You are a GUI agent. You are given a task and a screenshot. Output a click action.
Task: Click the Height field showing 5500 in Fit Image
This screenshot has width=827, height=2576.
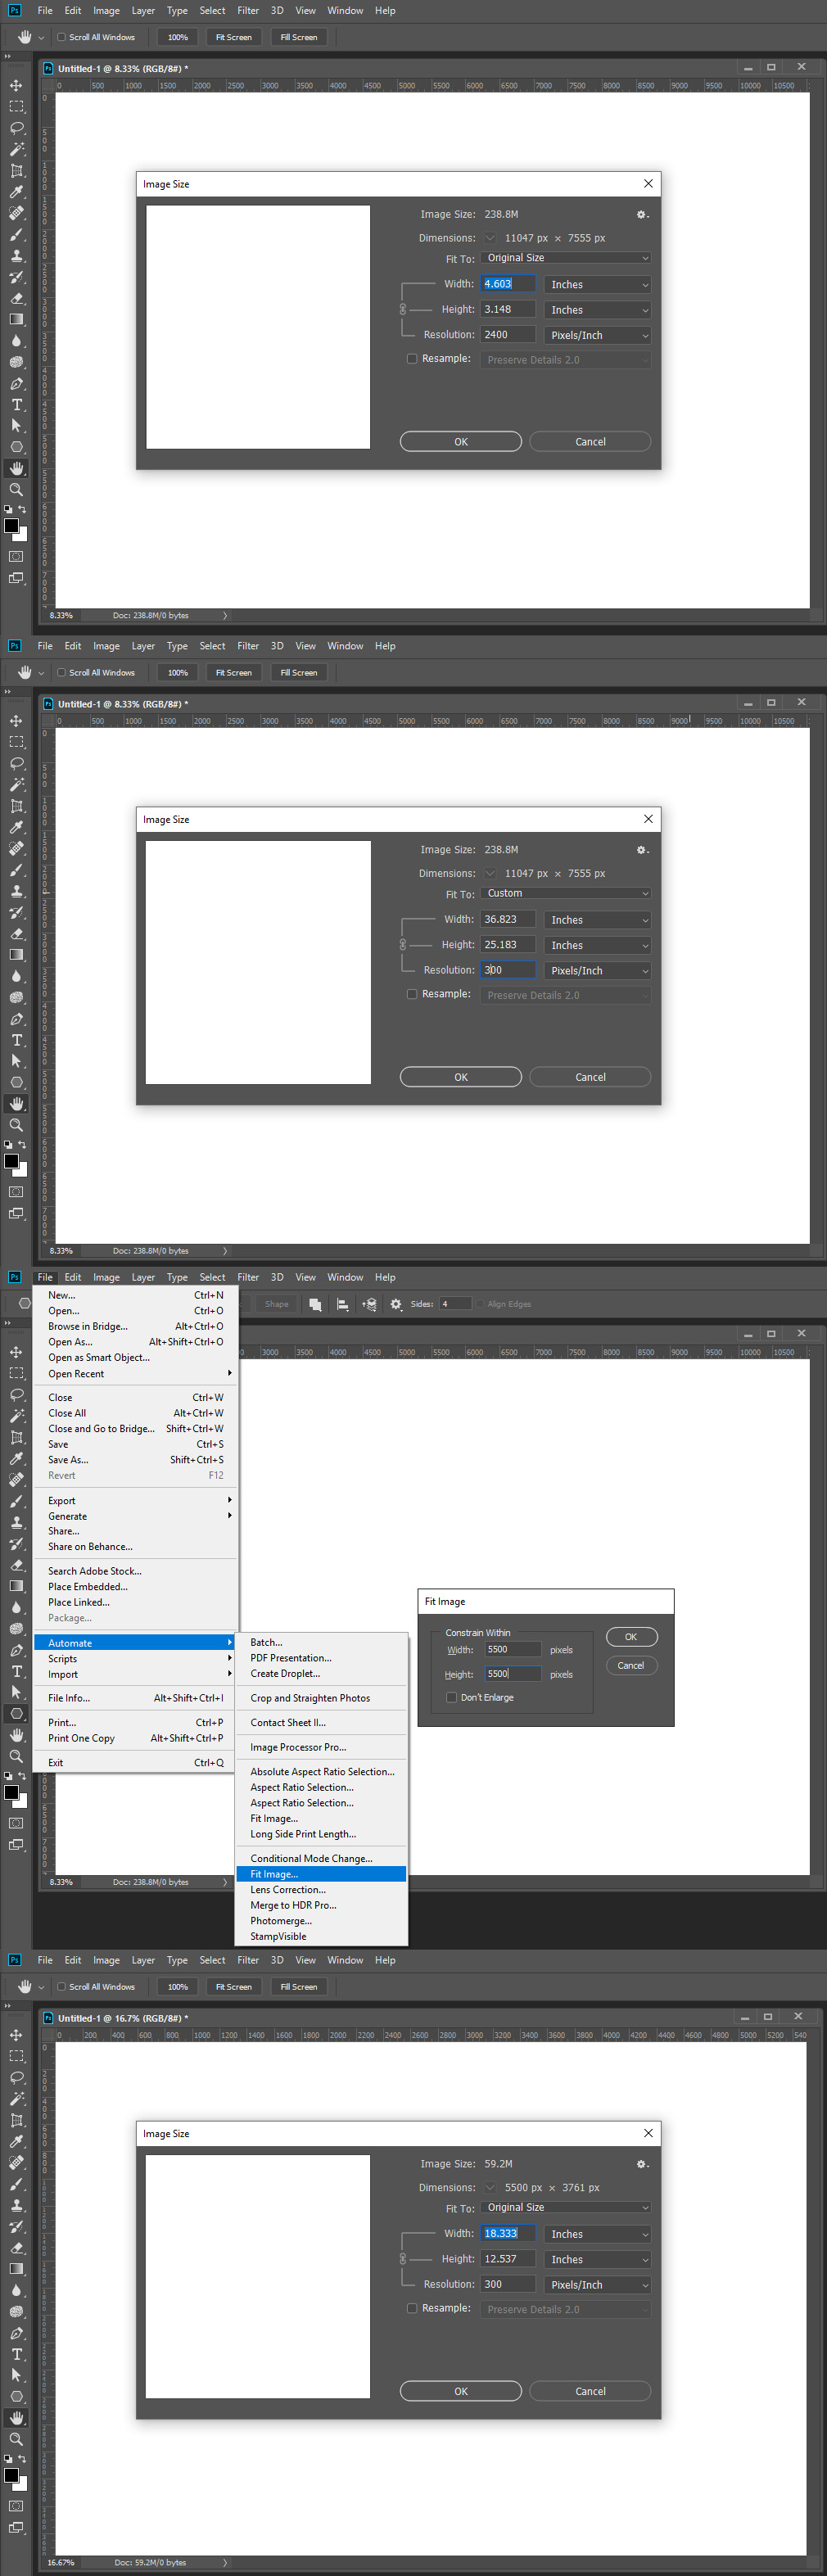(513, 1673)
